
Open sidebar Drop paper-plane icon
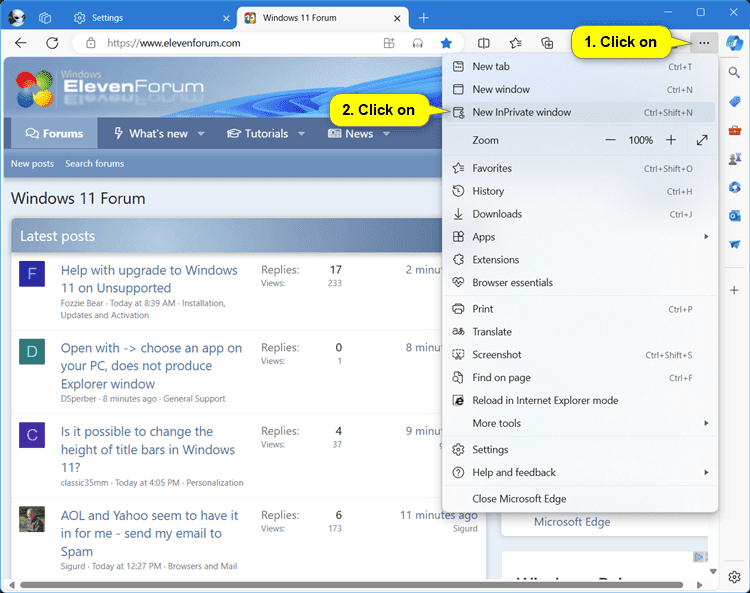coord(734,244)
